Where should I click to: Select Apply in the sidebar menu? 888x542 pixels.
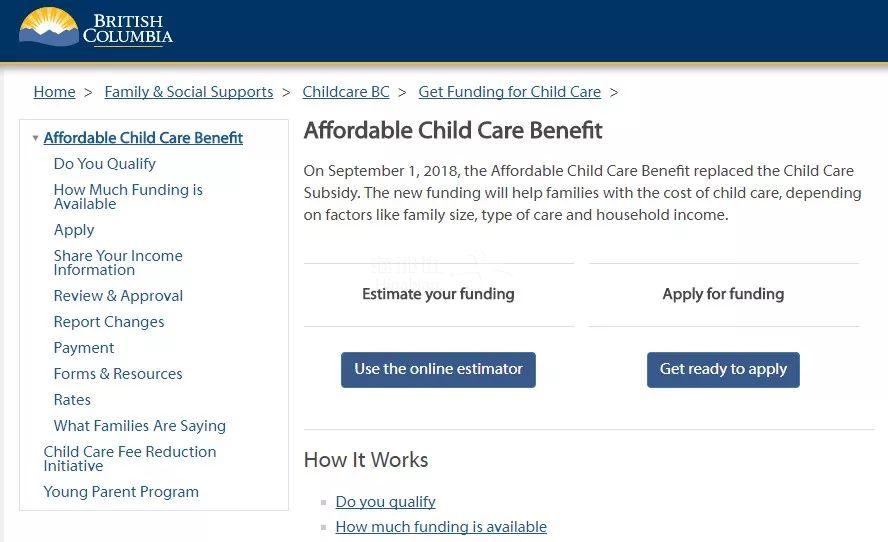pyautogui.click(x=74, y=230)
